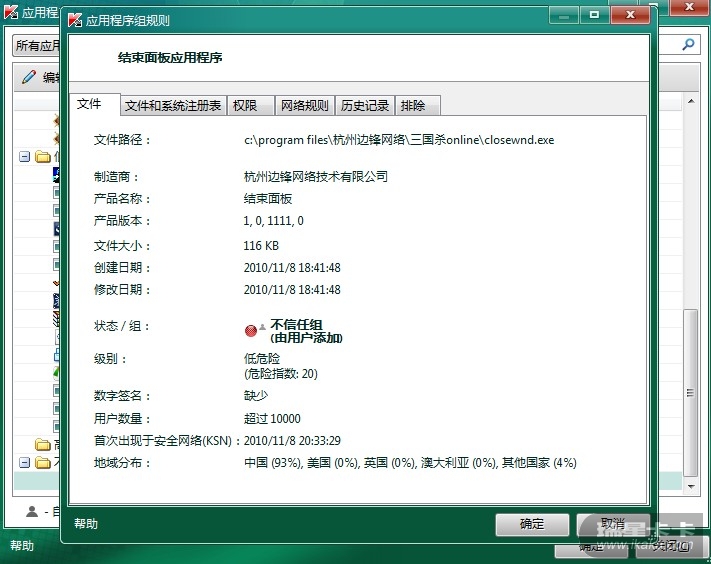Click the search magnifier icon in background window
Screen dimensions: 711x564
click(x=688, y=44)
